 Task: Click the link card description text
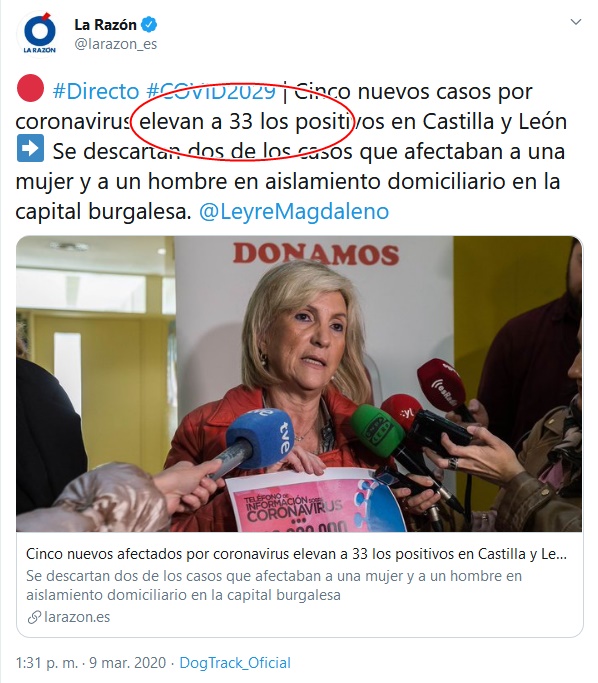coord(274,585)
